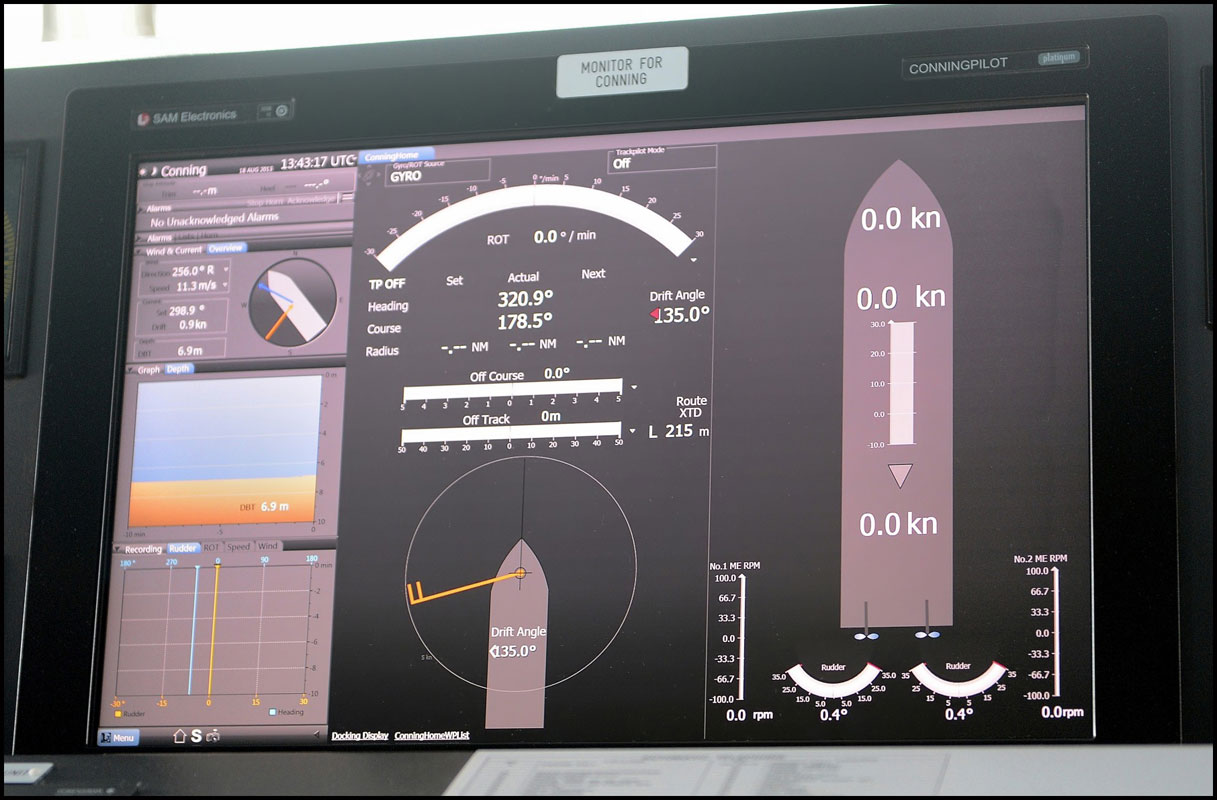Open the wind Direction units dropdown

click(226, 271)
